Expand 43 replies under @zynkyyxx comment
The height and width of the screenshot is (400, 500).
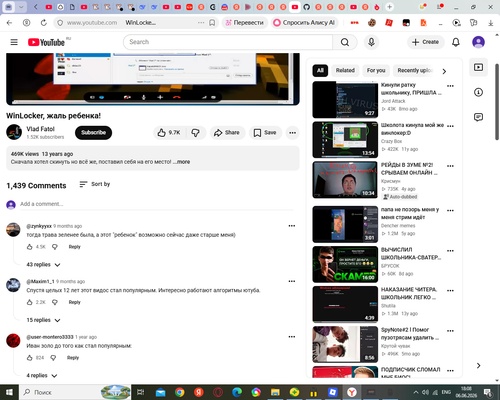(43, 265)
